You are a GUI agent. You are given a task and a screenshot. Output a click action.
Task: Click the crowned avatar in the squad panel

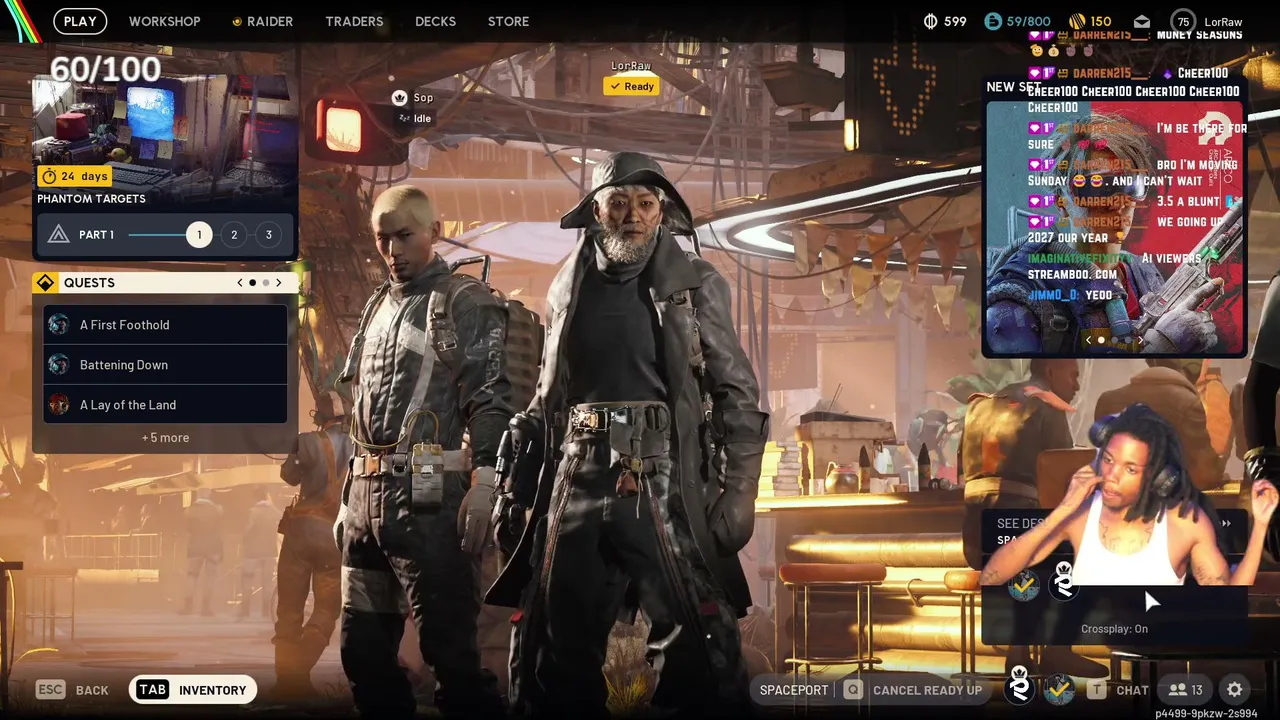[1064, 584]
